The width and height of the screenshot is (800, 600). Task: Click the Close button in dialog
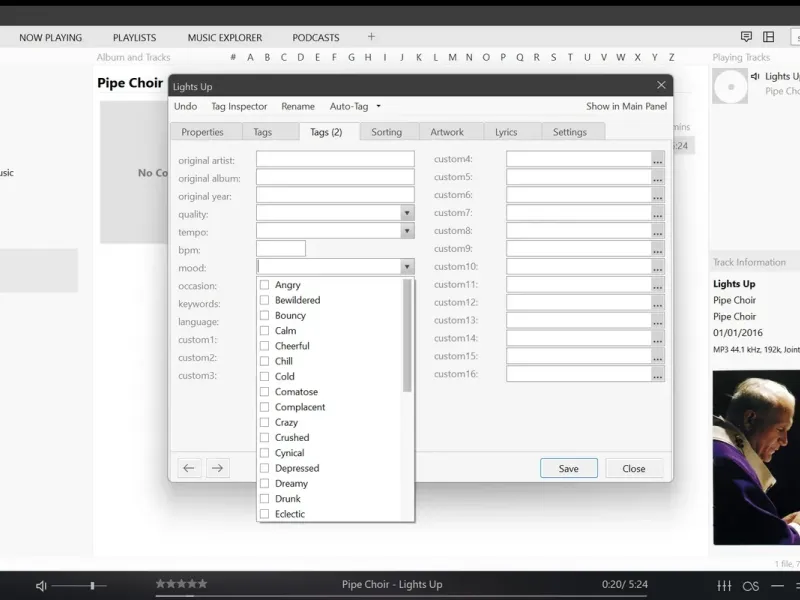[x=634, y=468]
